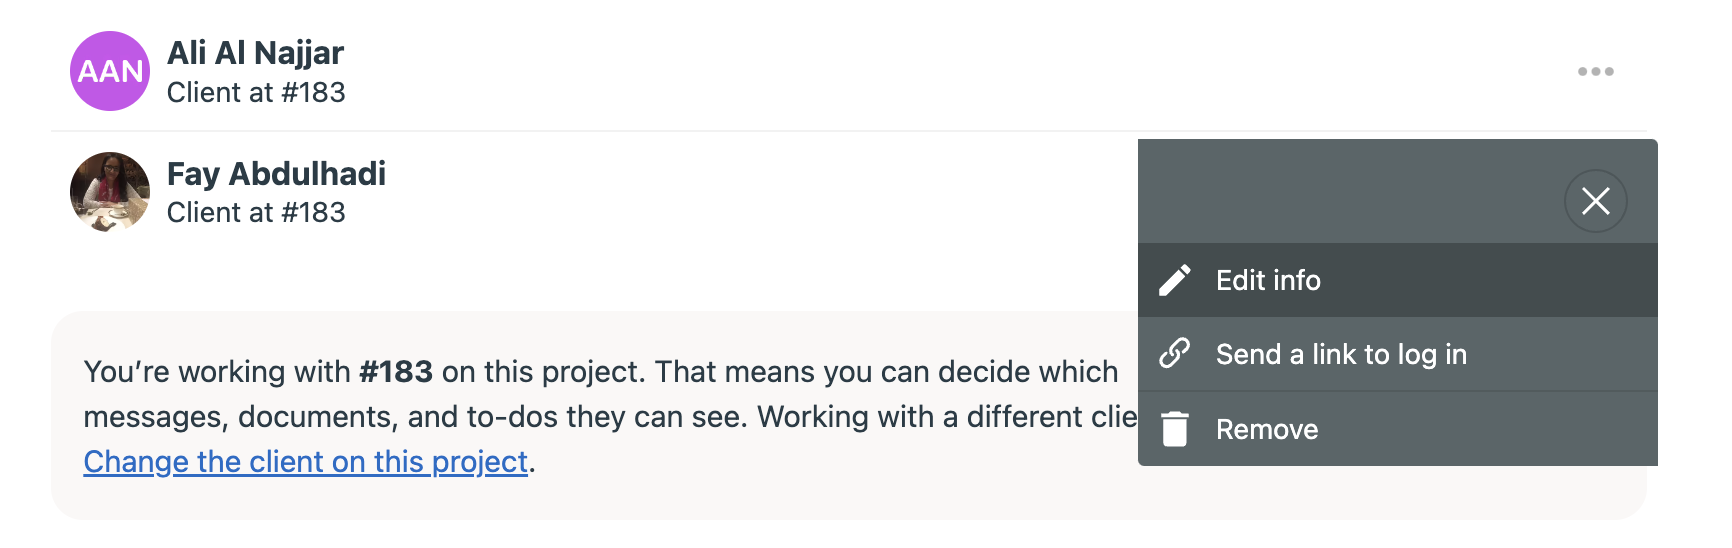1732x548 pixels.
Task: Open the three-dot options for Ali Al Najjar
Action: pos(1595,72)
